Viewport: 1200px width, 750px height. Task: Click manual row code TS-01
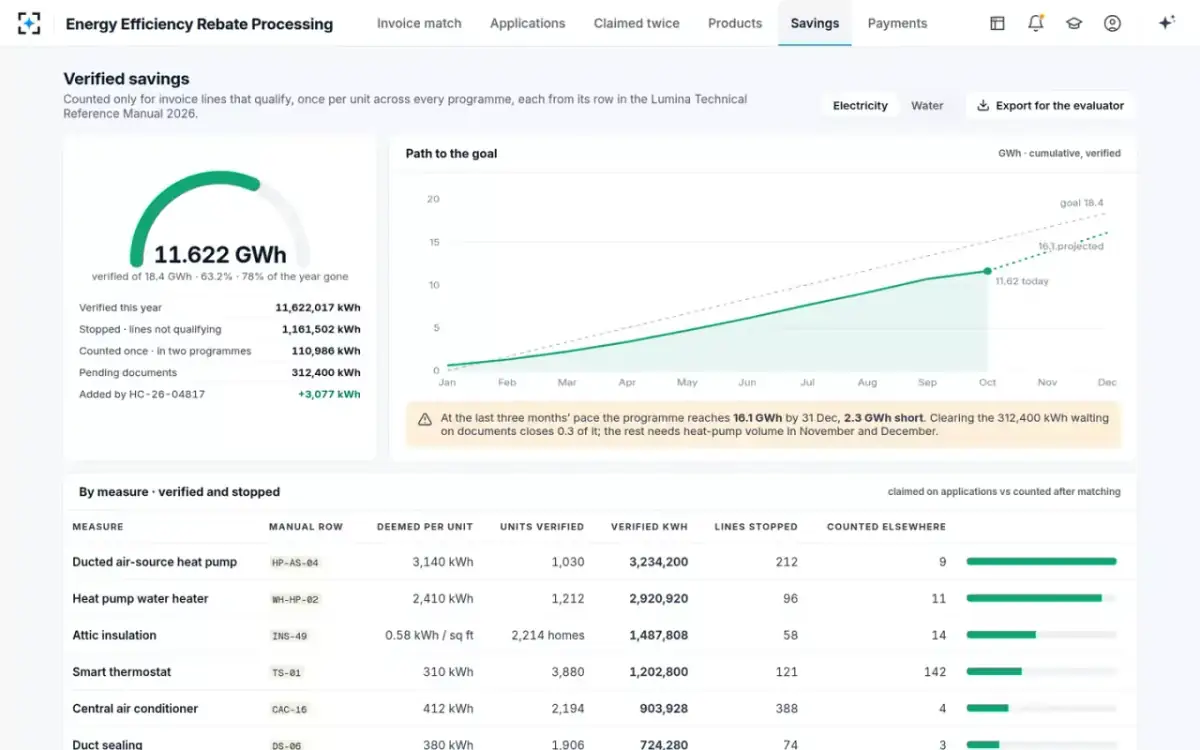pyautogui.click(x=286, y=673)
